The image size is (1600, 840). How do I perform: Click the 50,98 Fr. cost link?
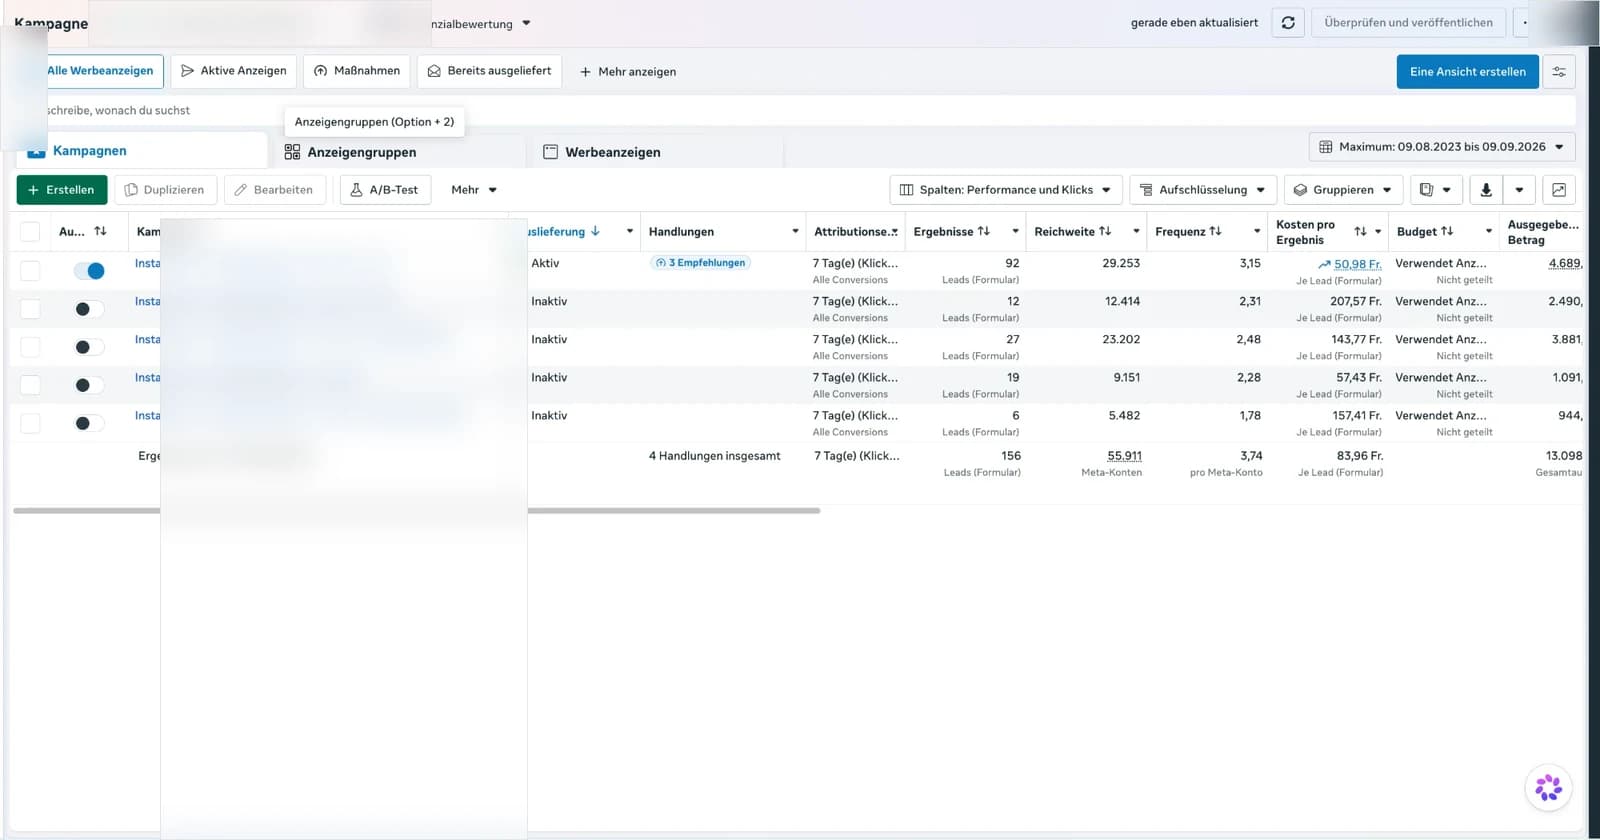[1357, 264]
